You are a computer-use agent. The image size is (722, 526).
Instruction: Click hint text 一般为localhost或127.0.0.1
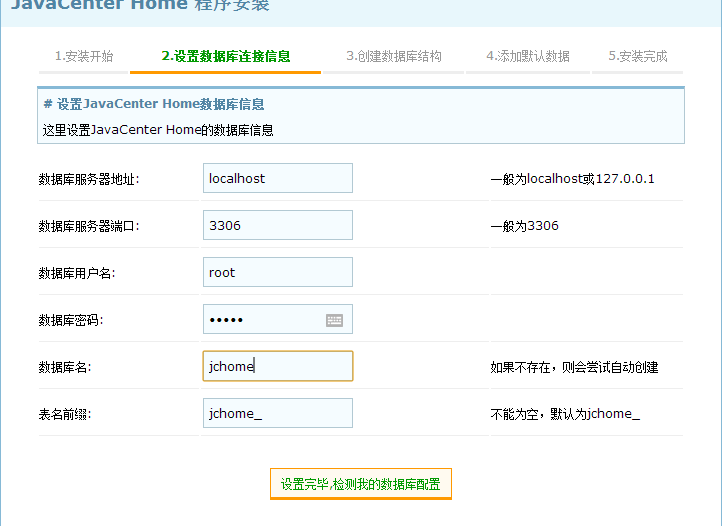coord(572,179)
